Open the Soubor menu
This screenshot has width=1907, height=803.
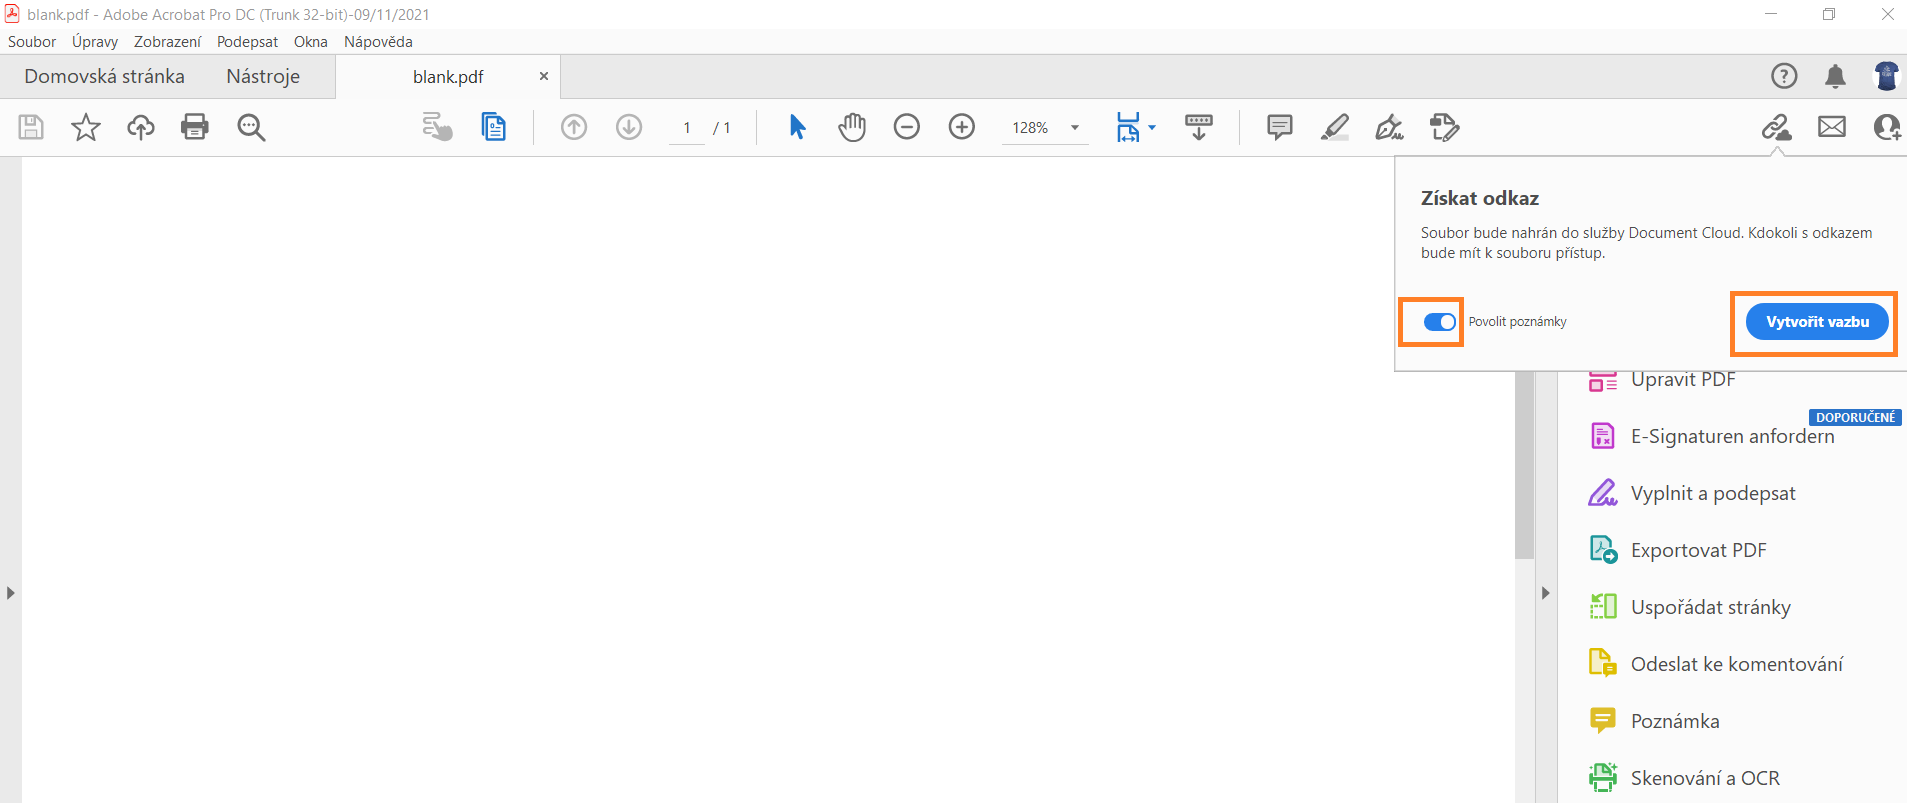32,42
